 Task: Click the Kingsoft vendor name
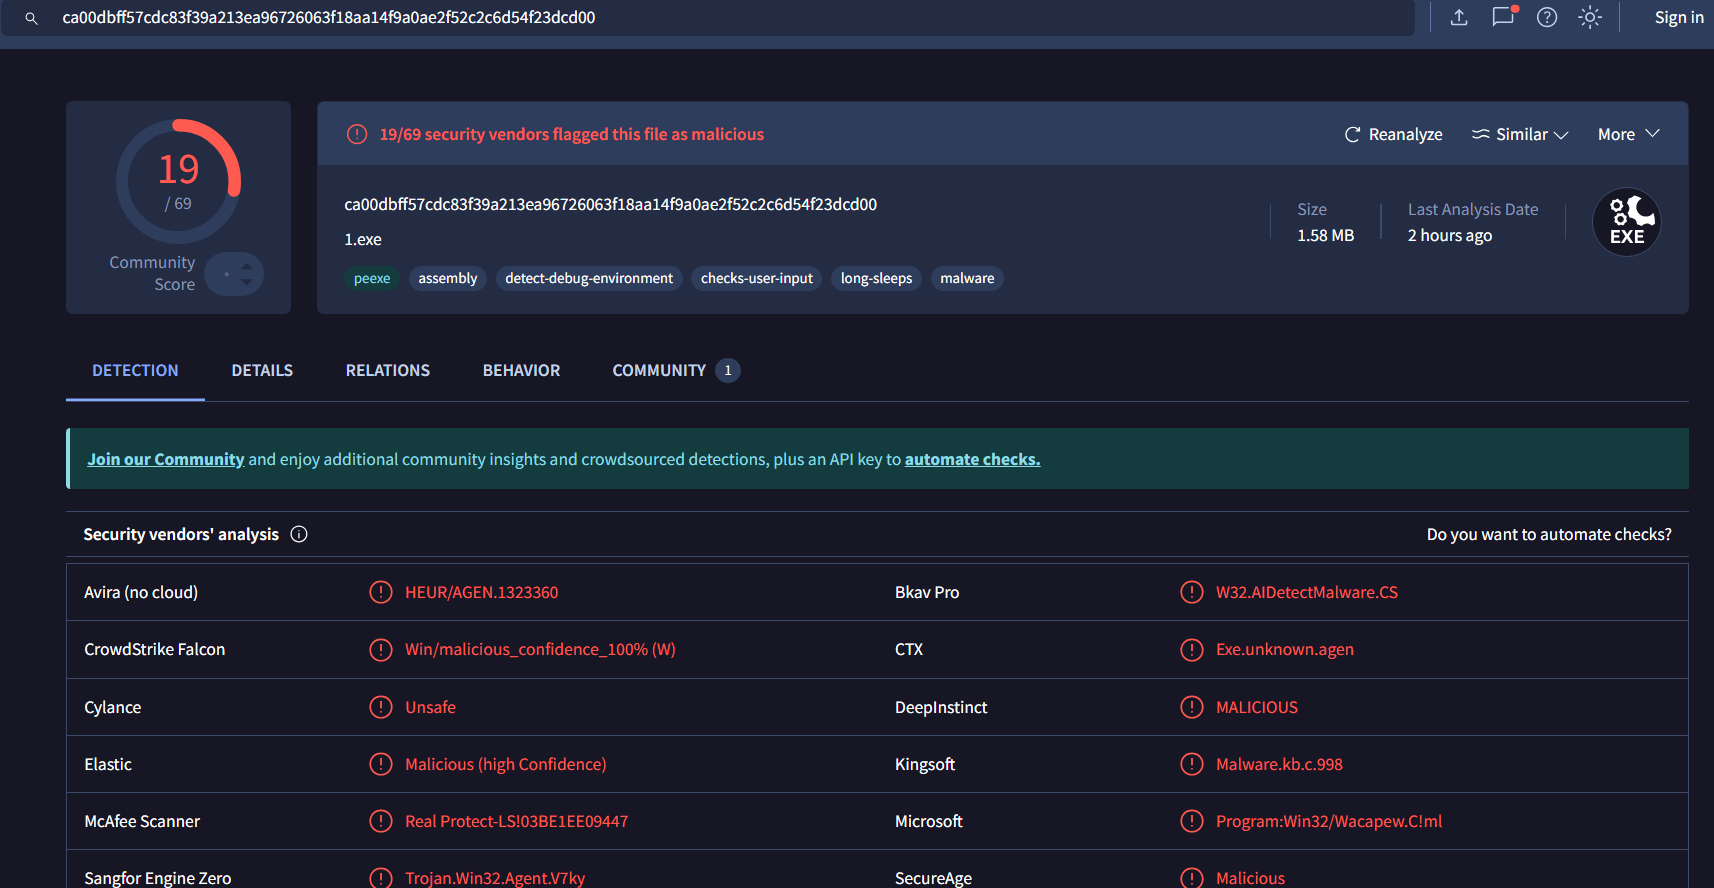click(x=925, y=764)
